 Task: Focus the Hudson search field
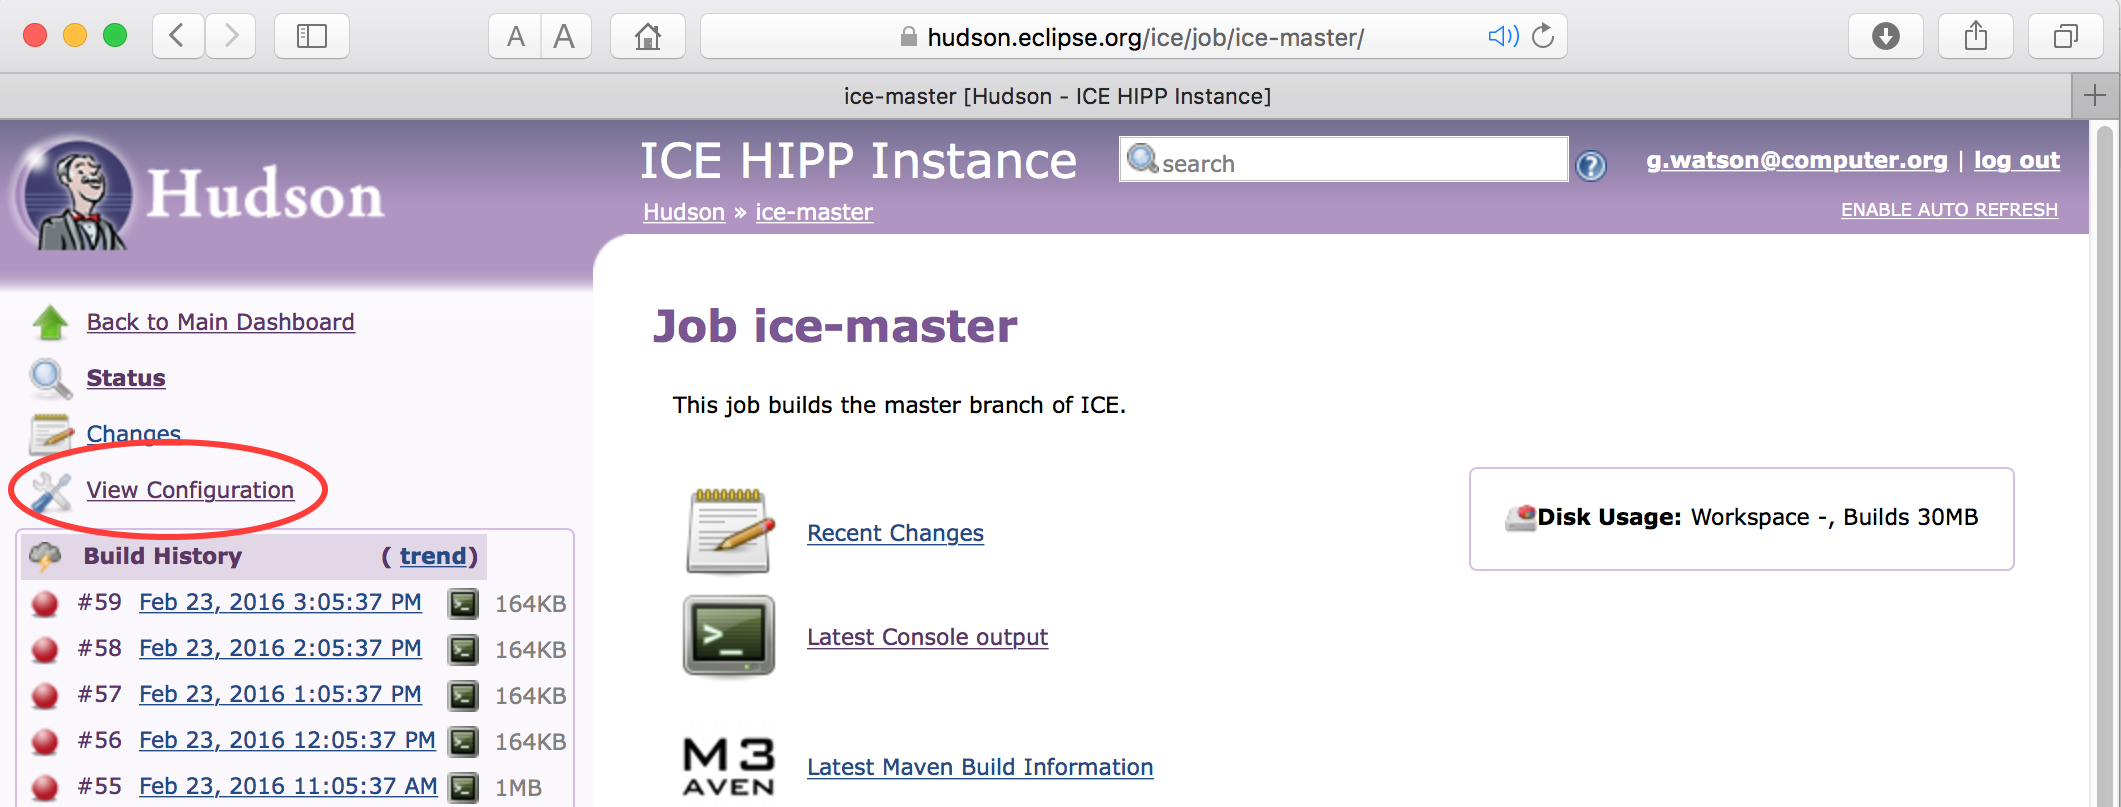[x=1343, y=160]
